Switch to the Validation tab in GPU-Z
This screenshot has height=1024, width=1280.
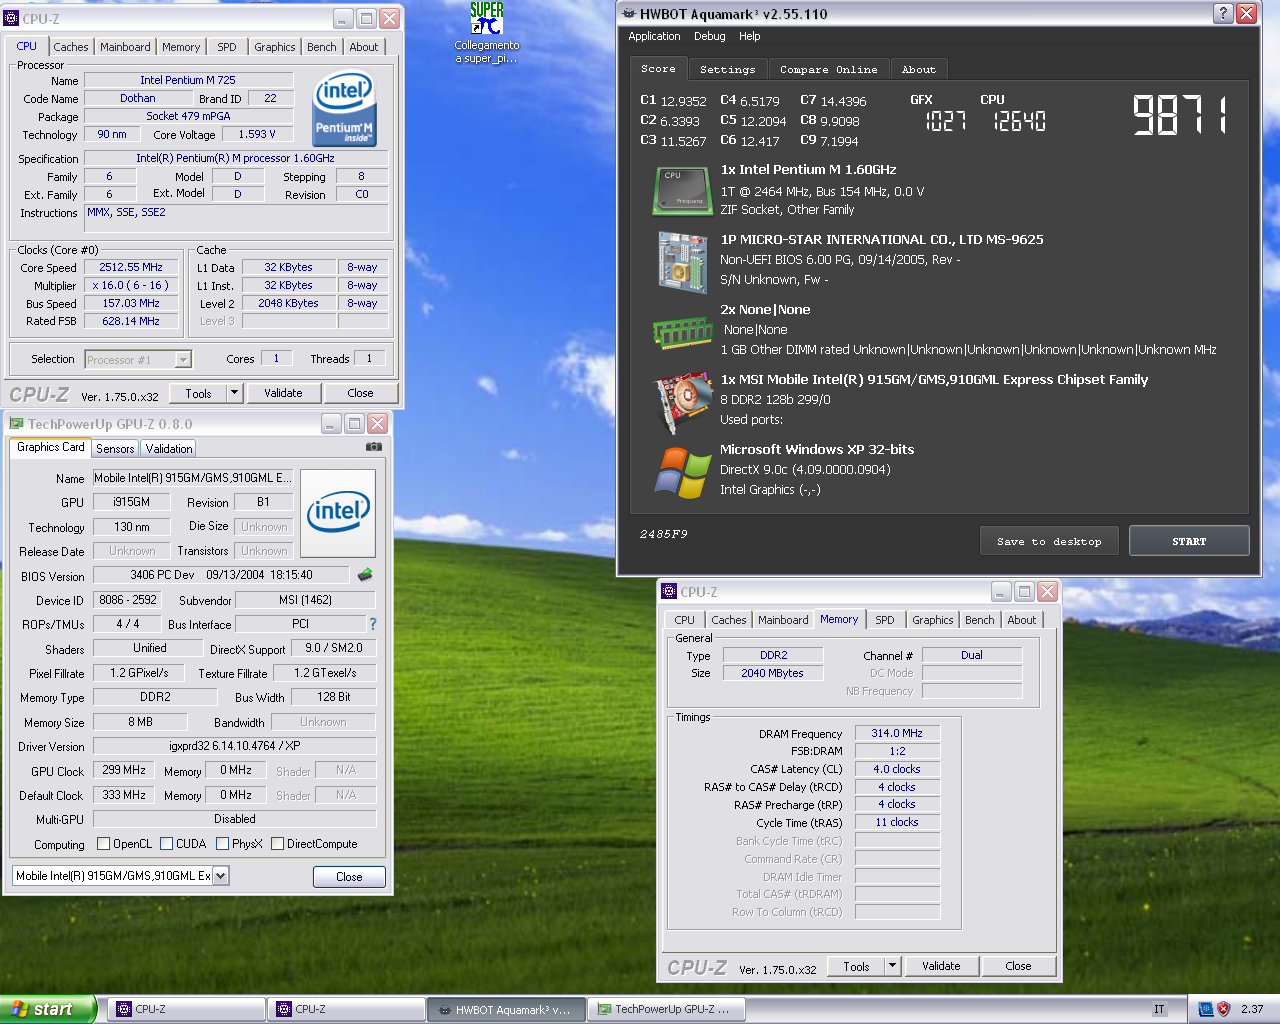[x=168, y=449]
